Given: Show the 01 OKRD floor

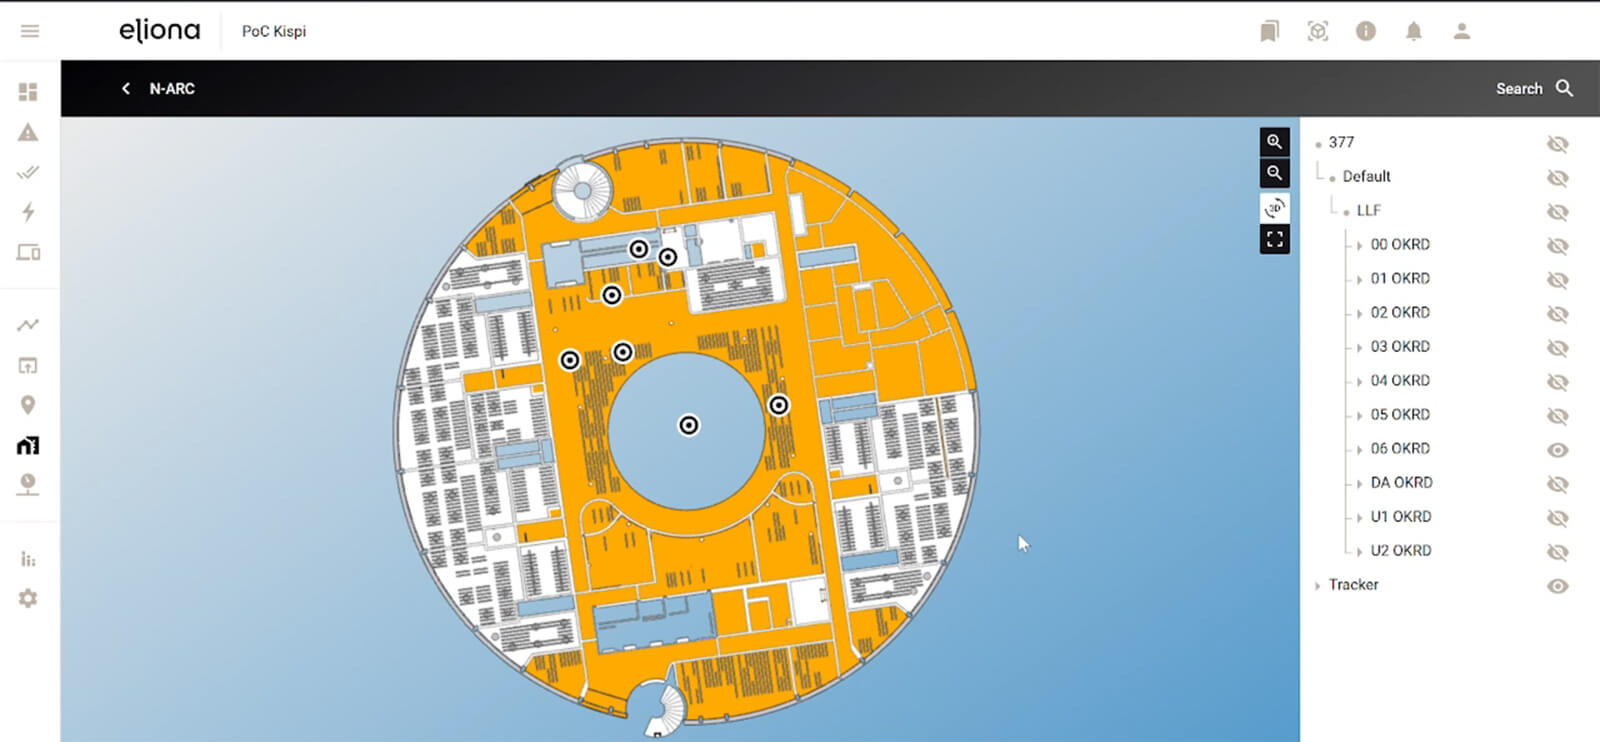Looking at the screenshot, I should pyautogui.click(x=1558, y=280).
